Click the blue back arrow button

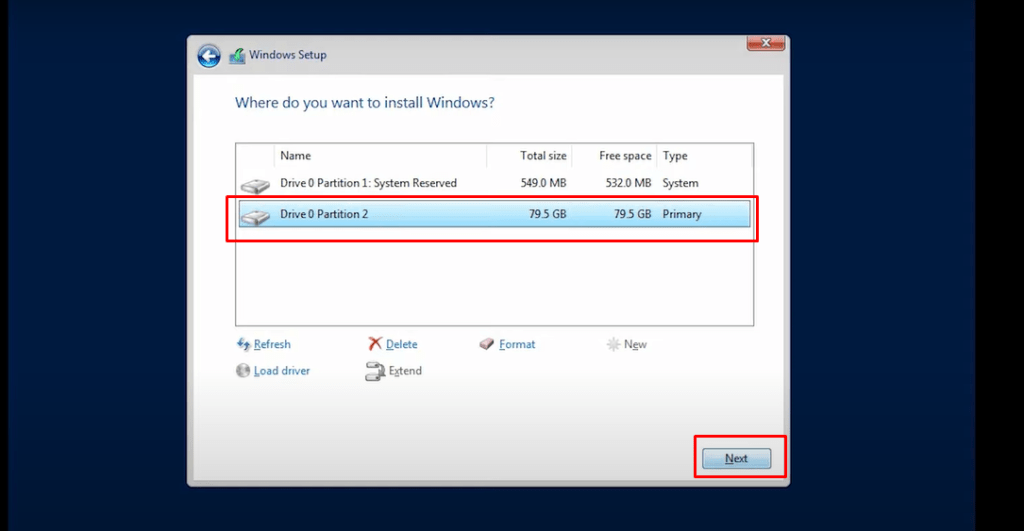coord(209,56)
